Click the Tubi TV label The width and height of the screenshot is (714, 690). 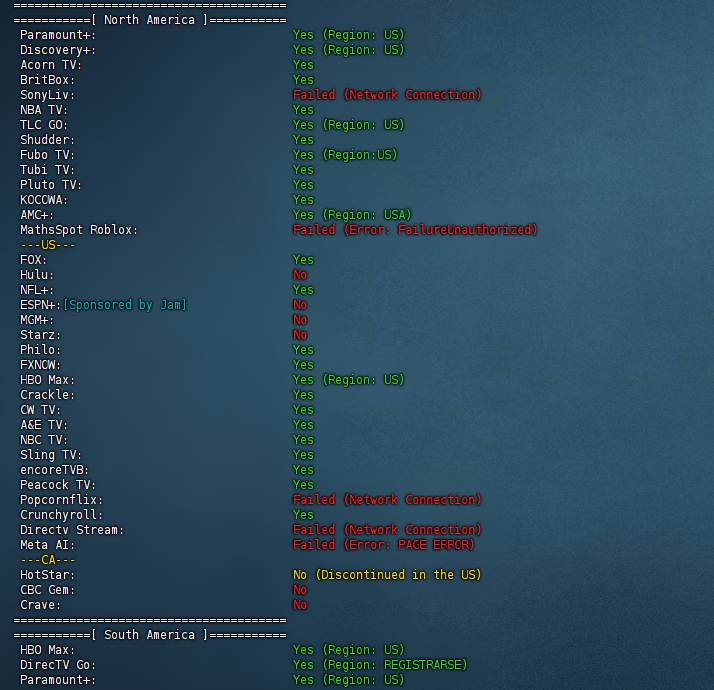[47, 170]
